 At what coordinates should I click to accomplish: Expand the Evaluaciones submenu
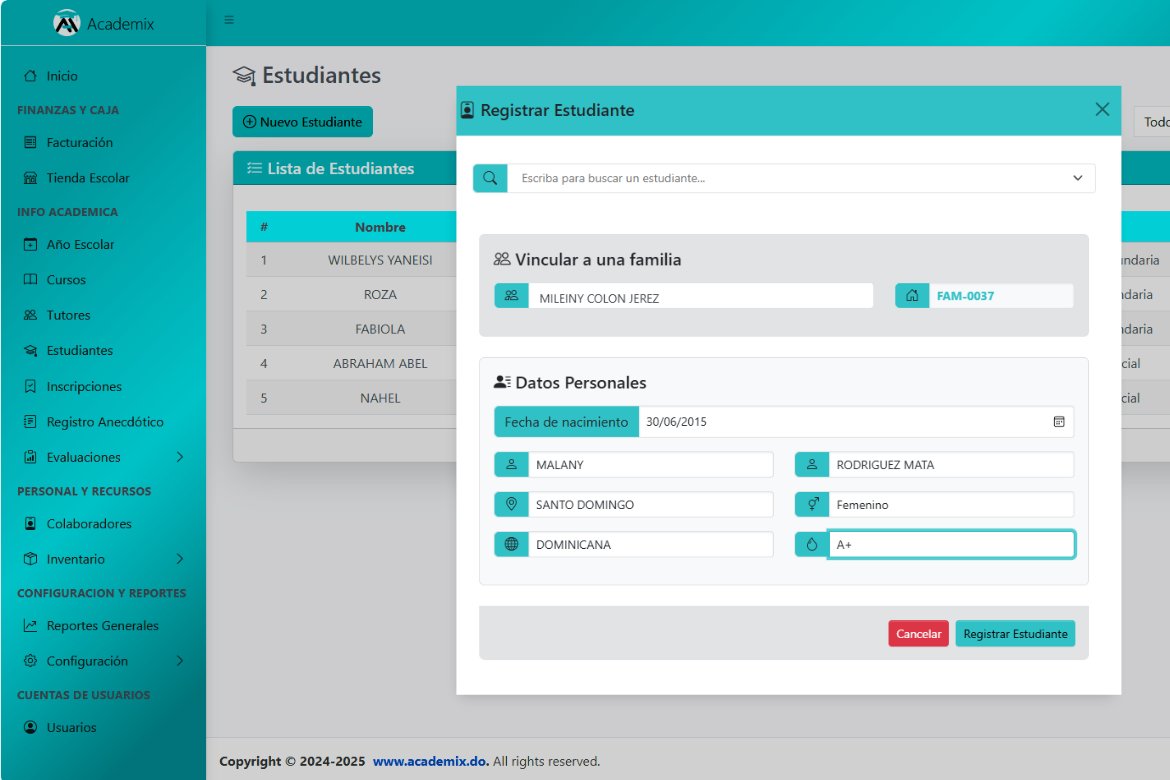(180, 457)
